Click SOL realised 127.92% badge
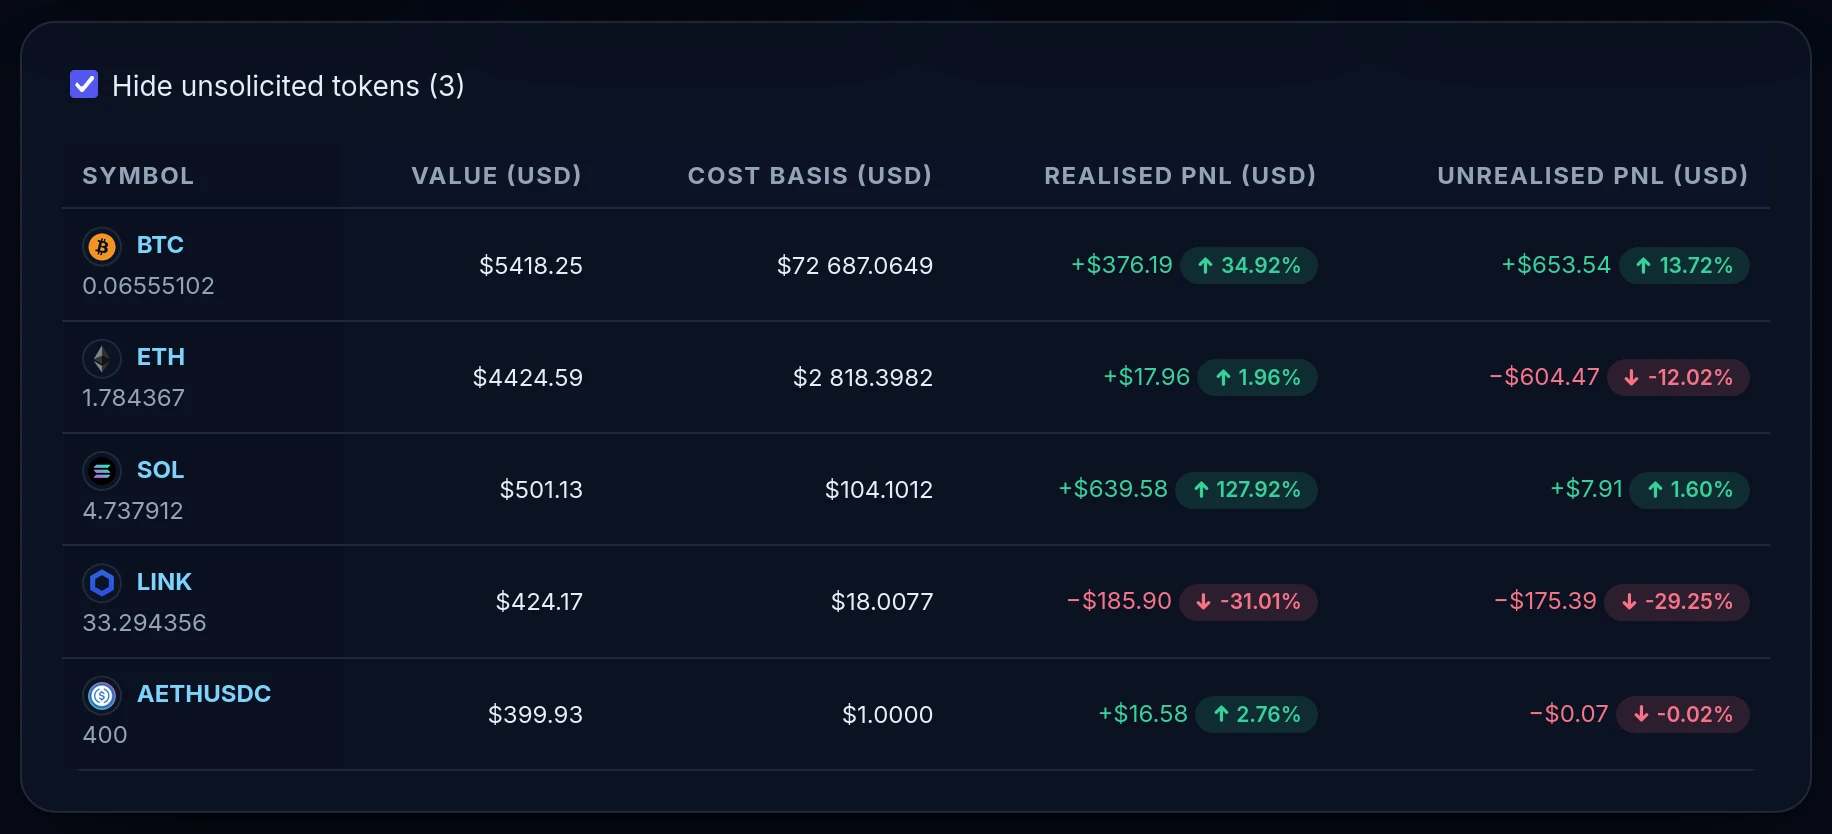Image resolution: width=1832 pixels, height=834 pixels. click(x=1246, y=490)
